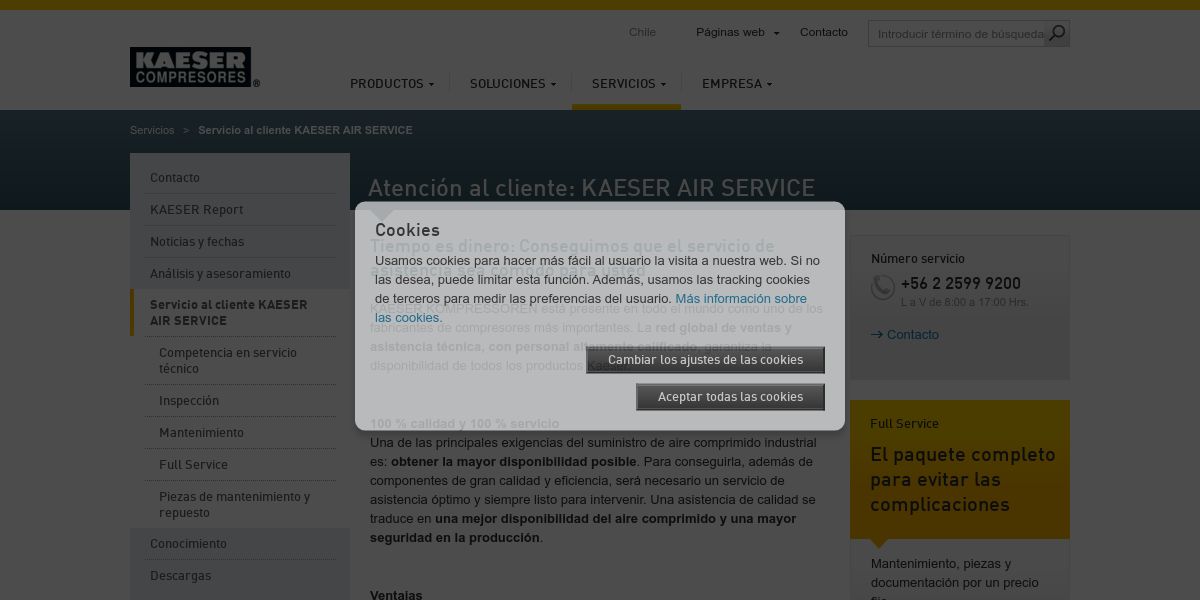Expand the SERVICIOS menu

click(629, 84)
